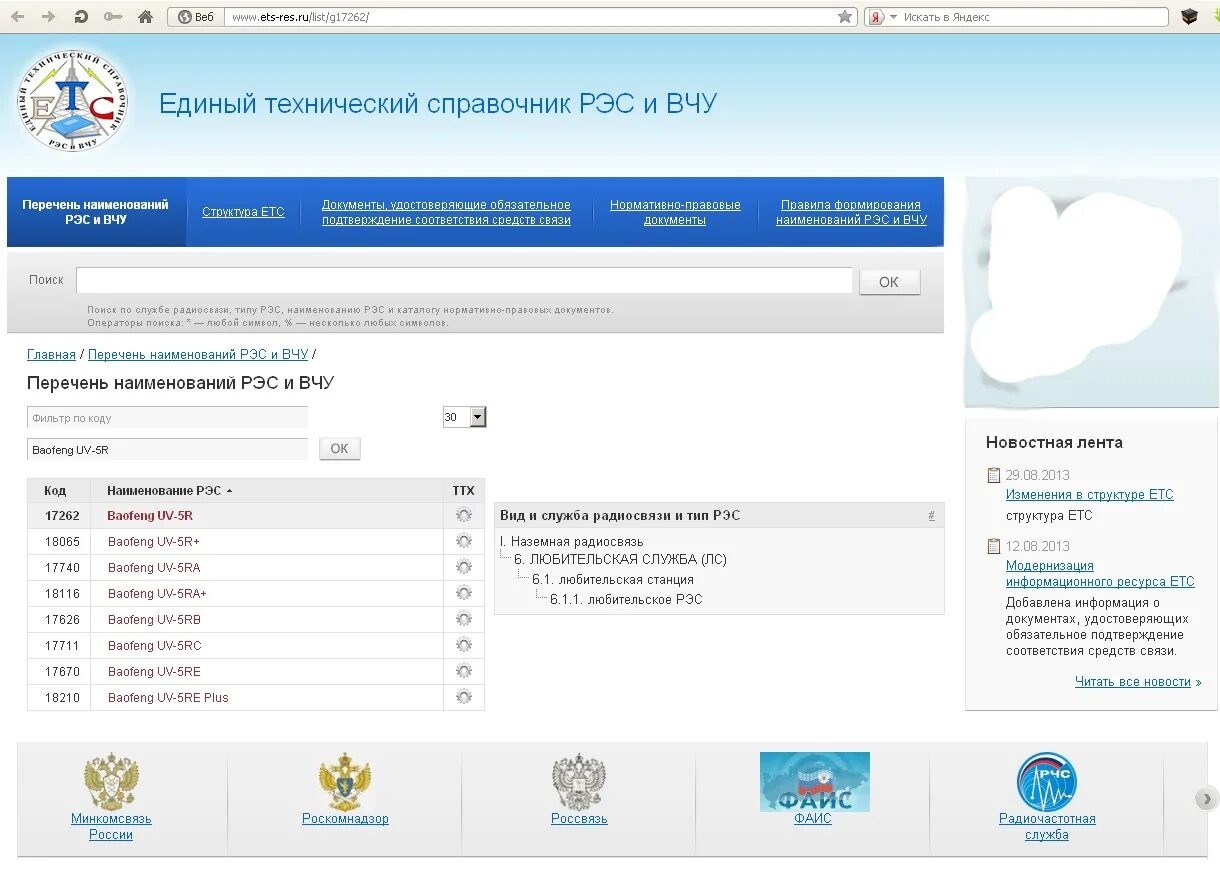Click the # anchor in classification panel

pos(931,516)
